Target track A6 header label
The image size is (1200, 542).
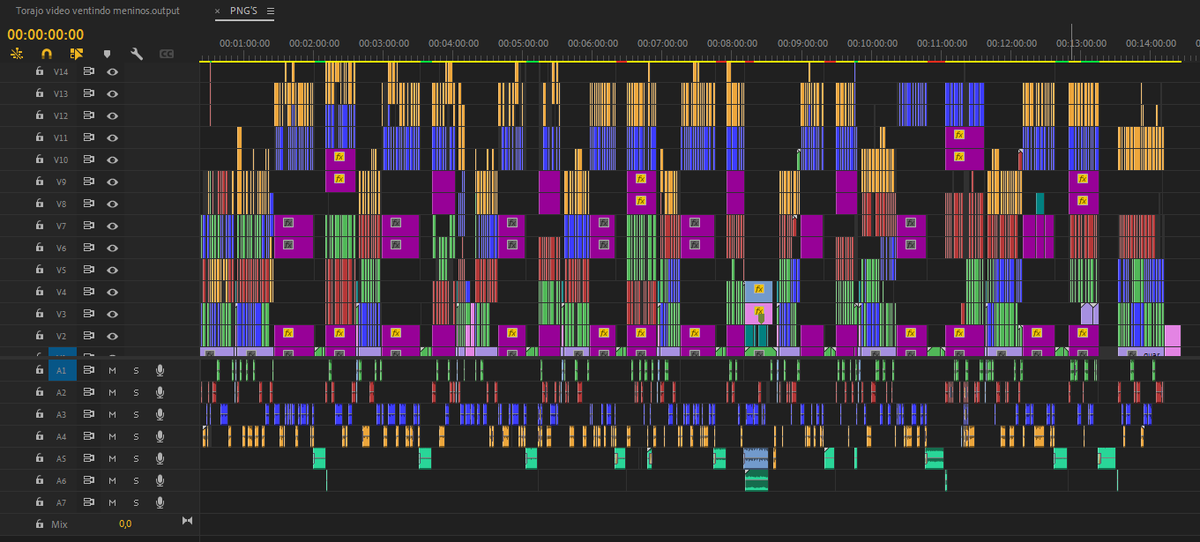(61, 480)
